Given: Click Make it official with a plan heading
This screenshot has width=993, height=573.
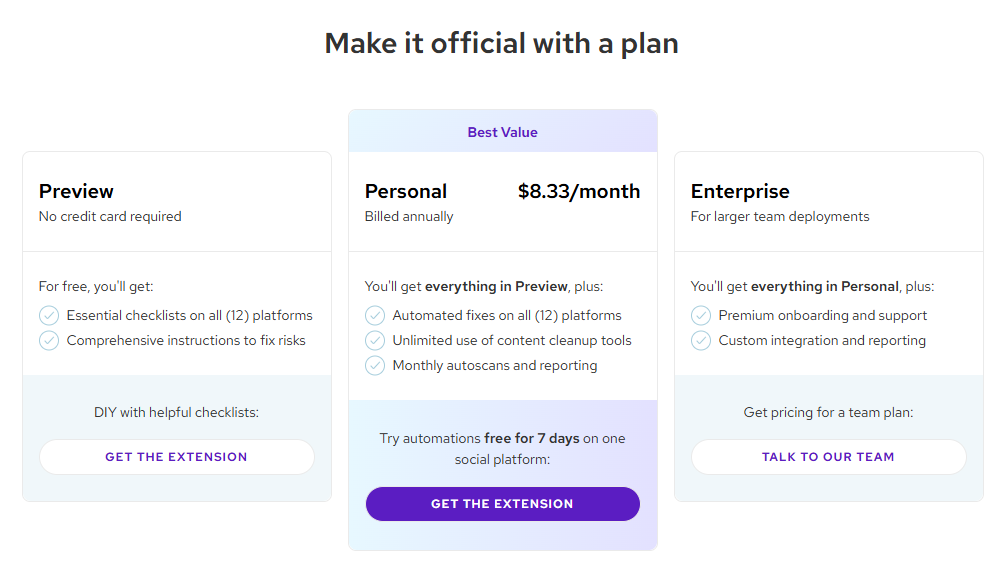Looking at the screenshot, I should pyautogui.click(x=501, y=44).
